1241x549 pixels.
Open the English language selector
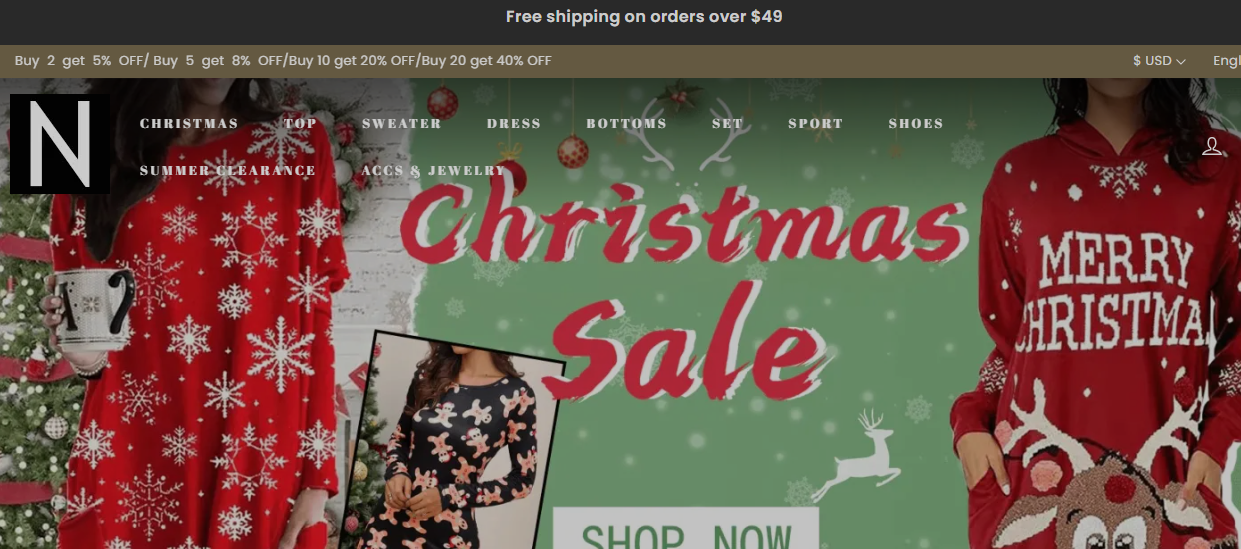(x=1227, y=61)
